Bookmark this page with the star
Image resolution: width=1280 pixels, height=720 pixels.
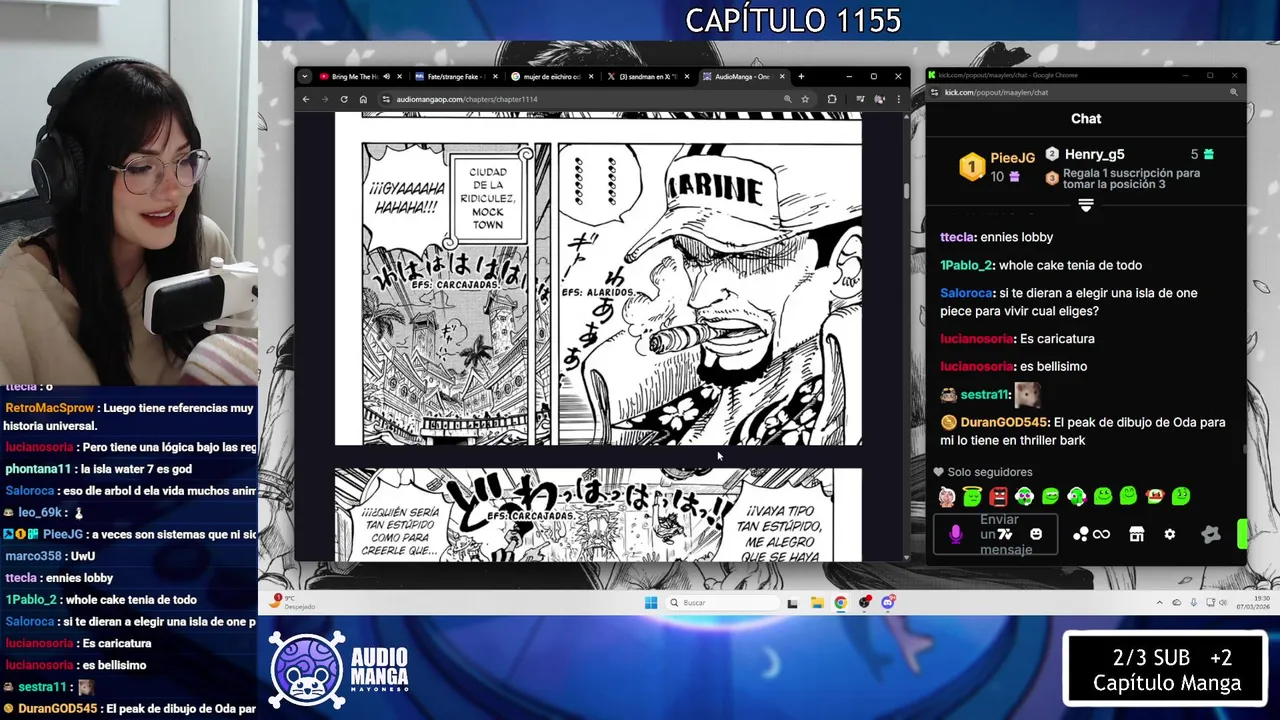tap(805, 99)
